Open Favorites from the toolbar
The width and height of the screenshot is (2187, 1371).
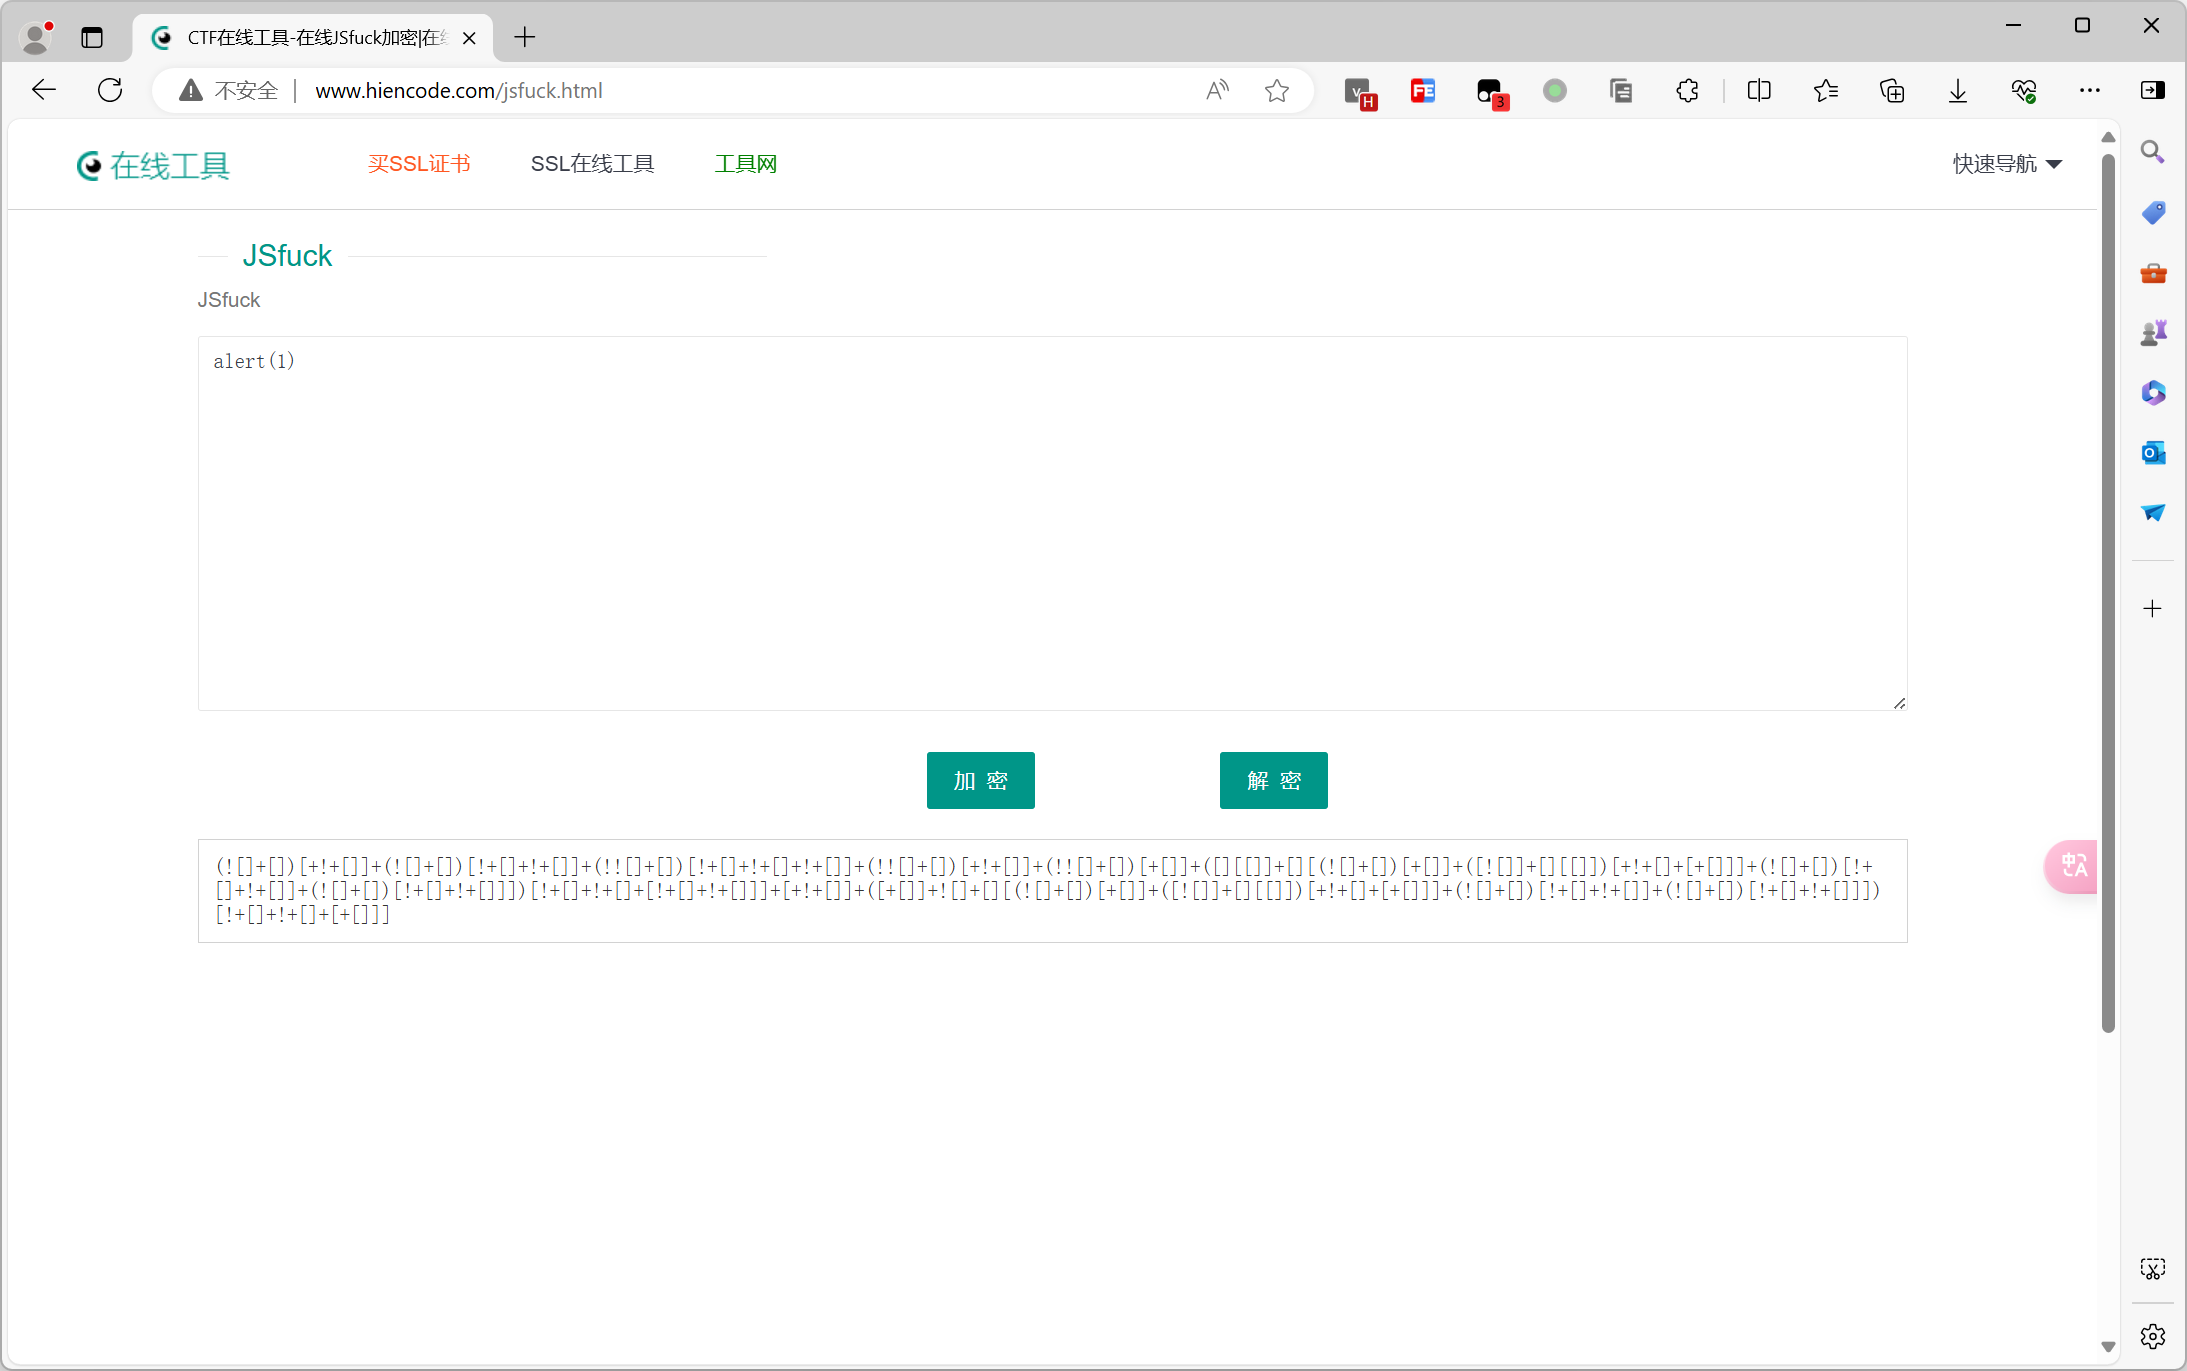(x=1826, y=90)
